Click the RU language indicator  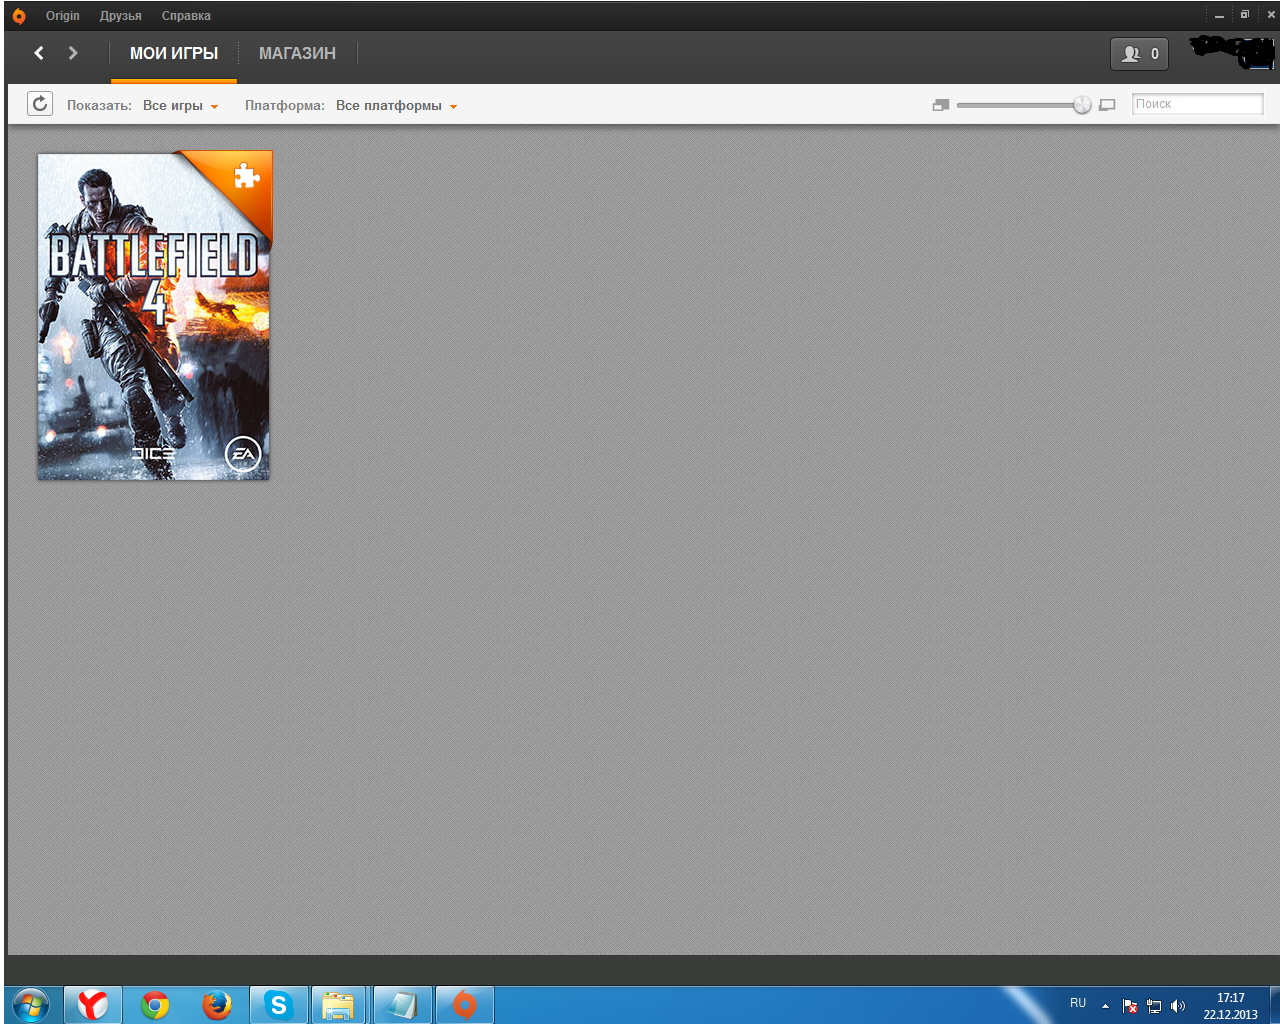pos(1078,1003)
